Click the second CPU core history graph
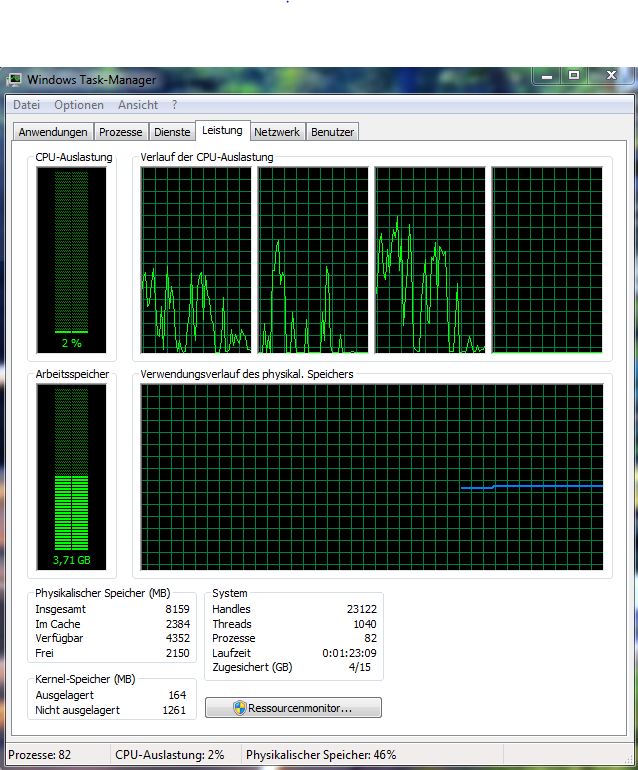The image size is (638, 770). (313, 260)
